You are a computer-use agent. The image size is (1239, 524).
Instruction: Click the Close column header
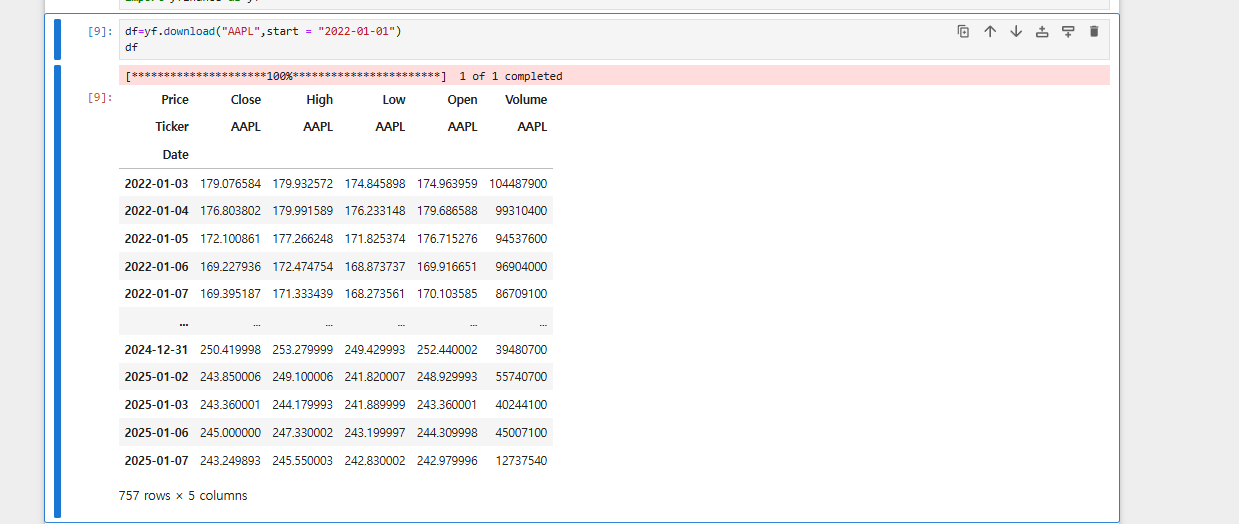click(x=246, y=100)
